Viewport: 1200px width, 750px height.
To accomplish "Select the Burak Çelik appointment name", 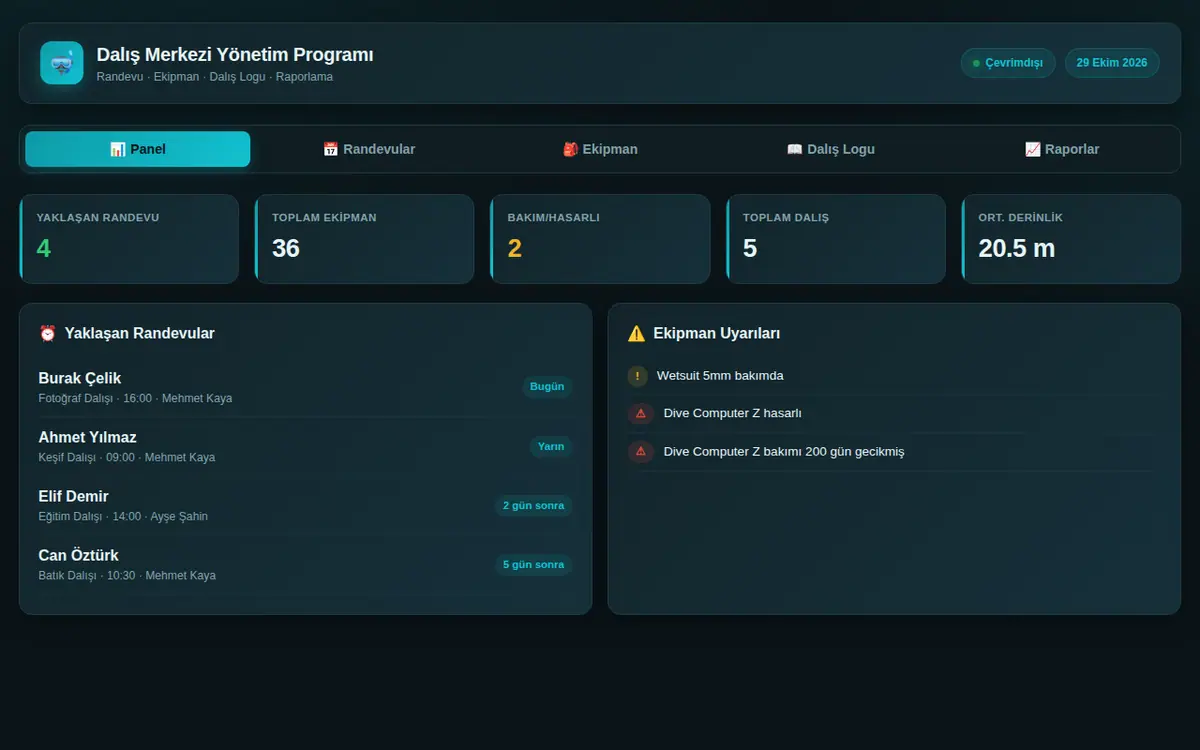I will pos(80,378).
